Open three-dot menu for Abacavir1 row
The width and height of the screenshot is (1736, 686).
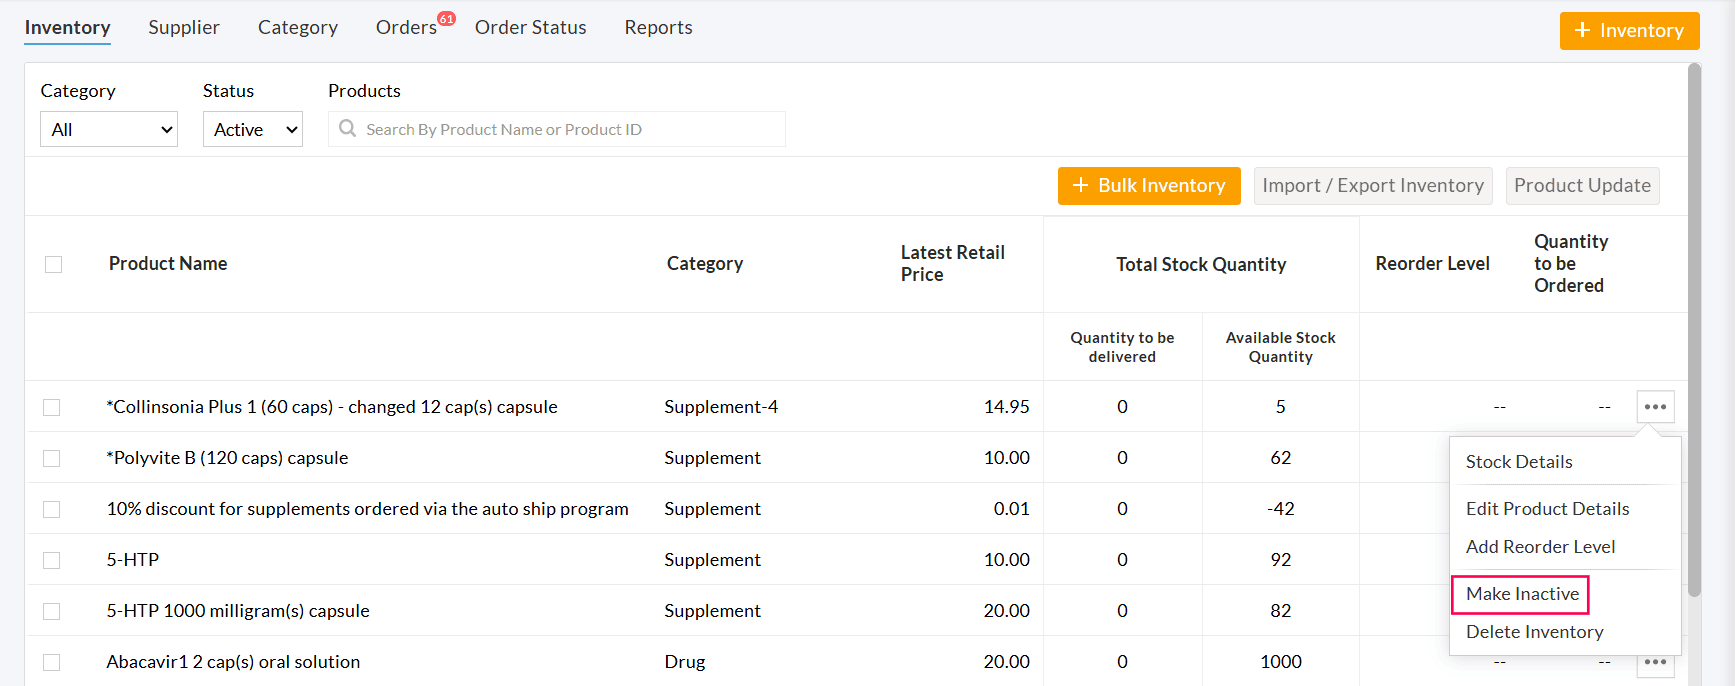point(1655,663)
